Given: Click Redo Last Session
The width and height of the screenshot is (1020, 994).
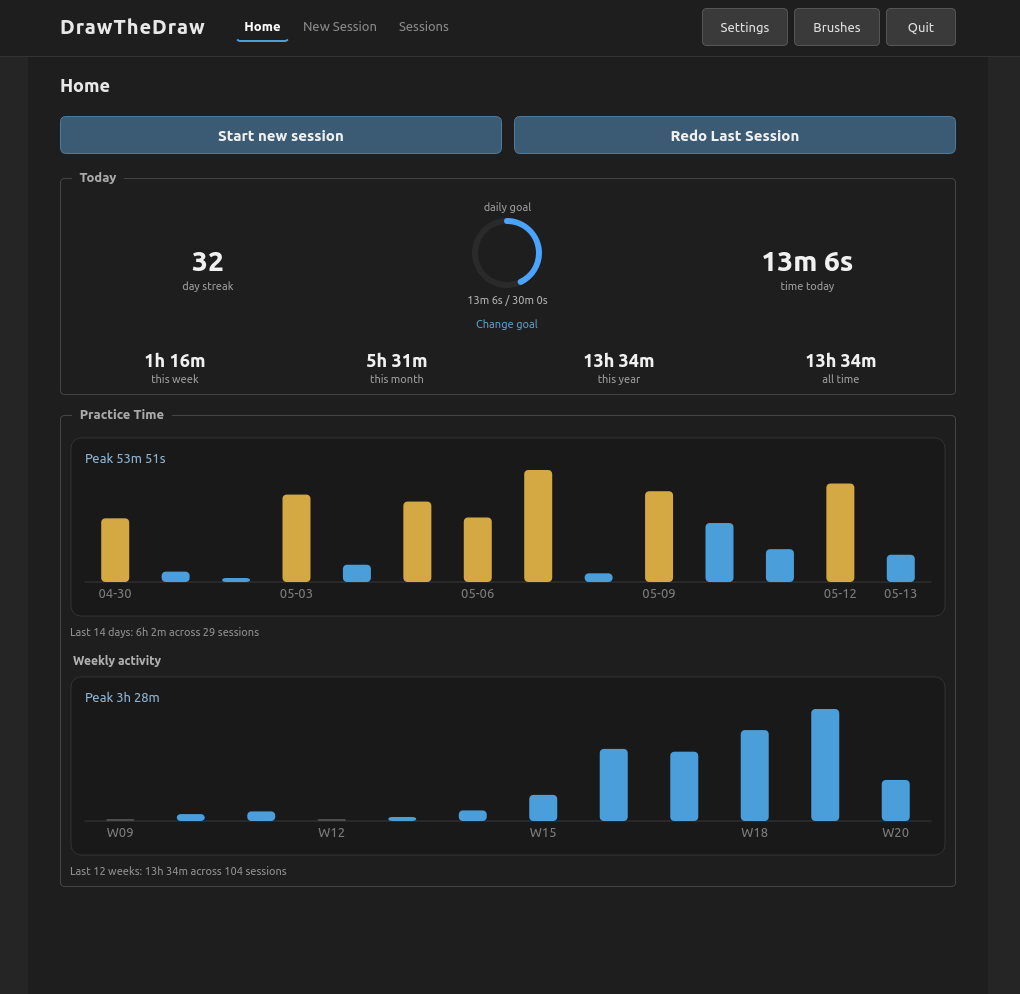Looking at the screenshot, I should [734, 135].
